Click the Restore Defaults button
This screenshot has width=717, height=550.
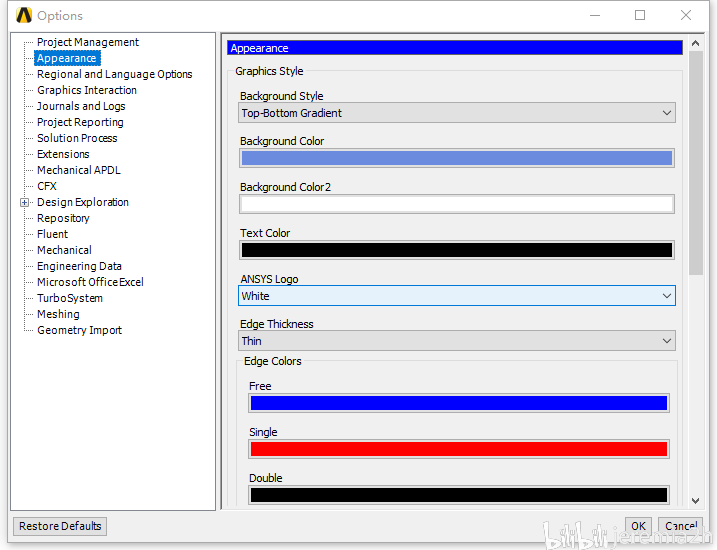click(60, 526)
